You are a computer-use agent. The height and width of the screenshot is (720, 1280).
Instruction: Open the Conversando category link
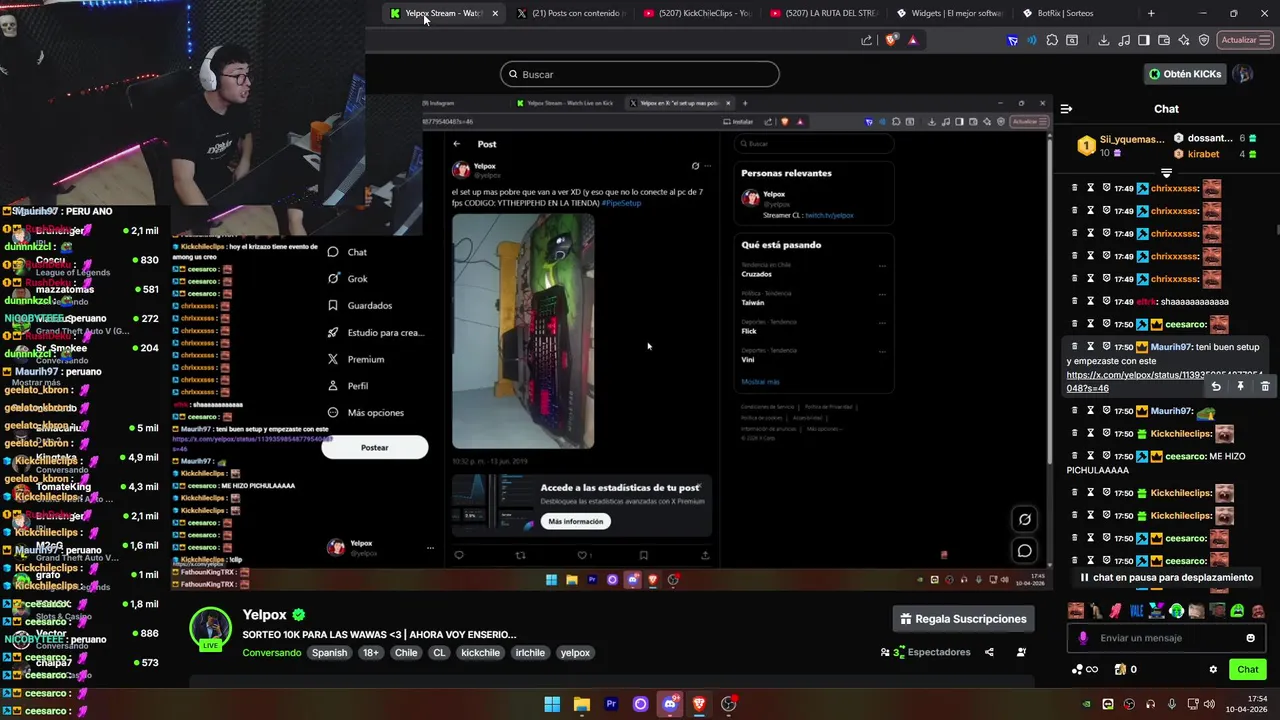pyautogui.click(x=271, y=653)
